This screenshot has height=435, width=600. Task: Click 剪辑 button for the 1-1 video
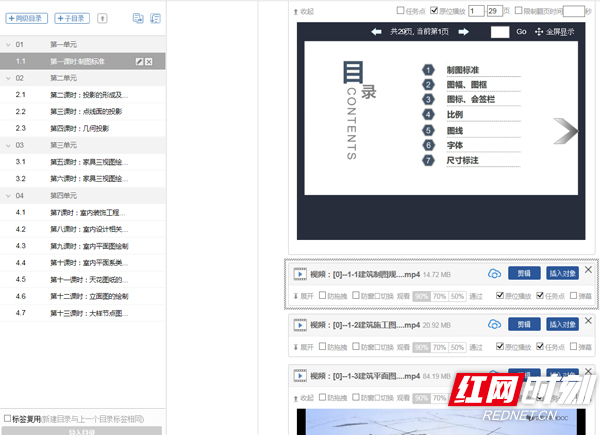coord(524,273)
